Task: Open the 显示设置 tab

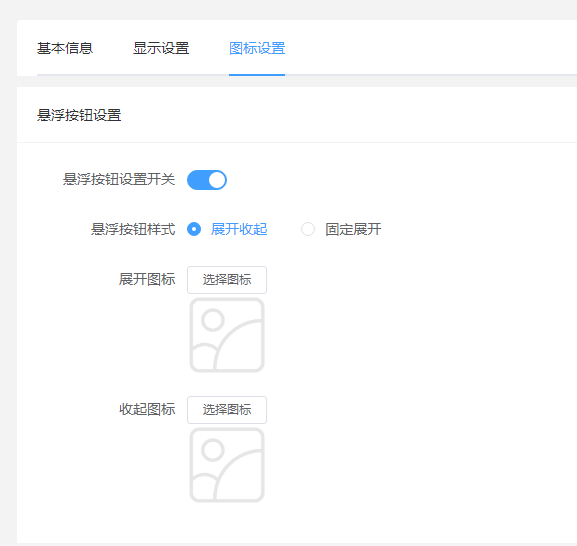Action: tap(161, 48)
